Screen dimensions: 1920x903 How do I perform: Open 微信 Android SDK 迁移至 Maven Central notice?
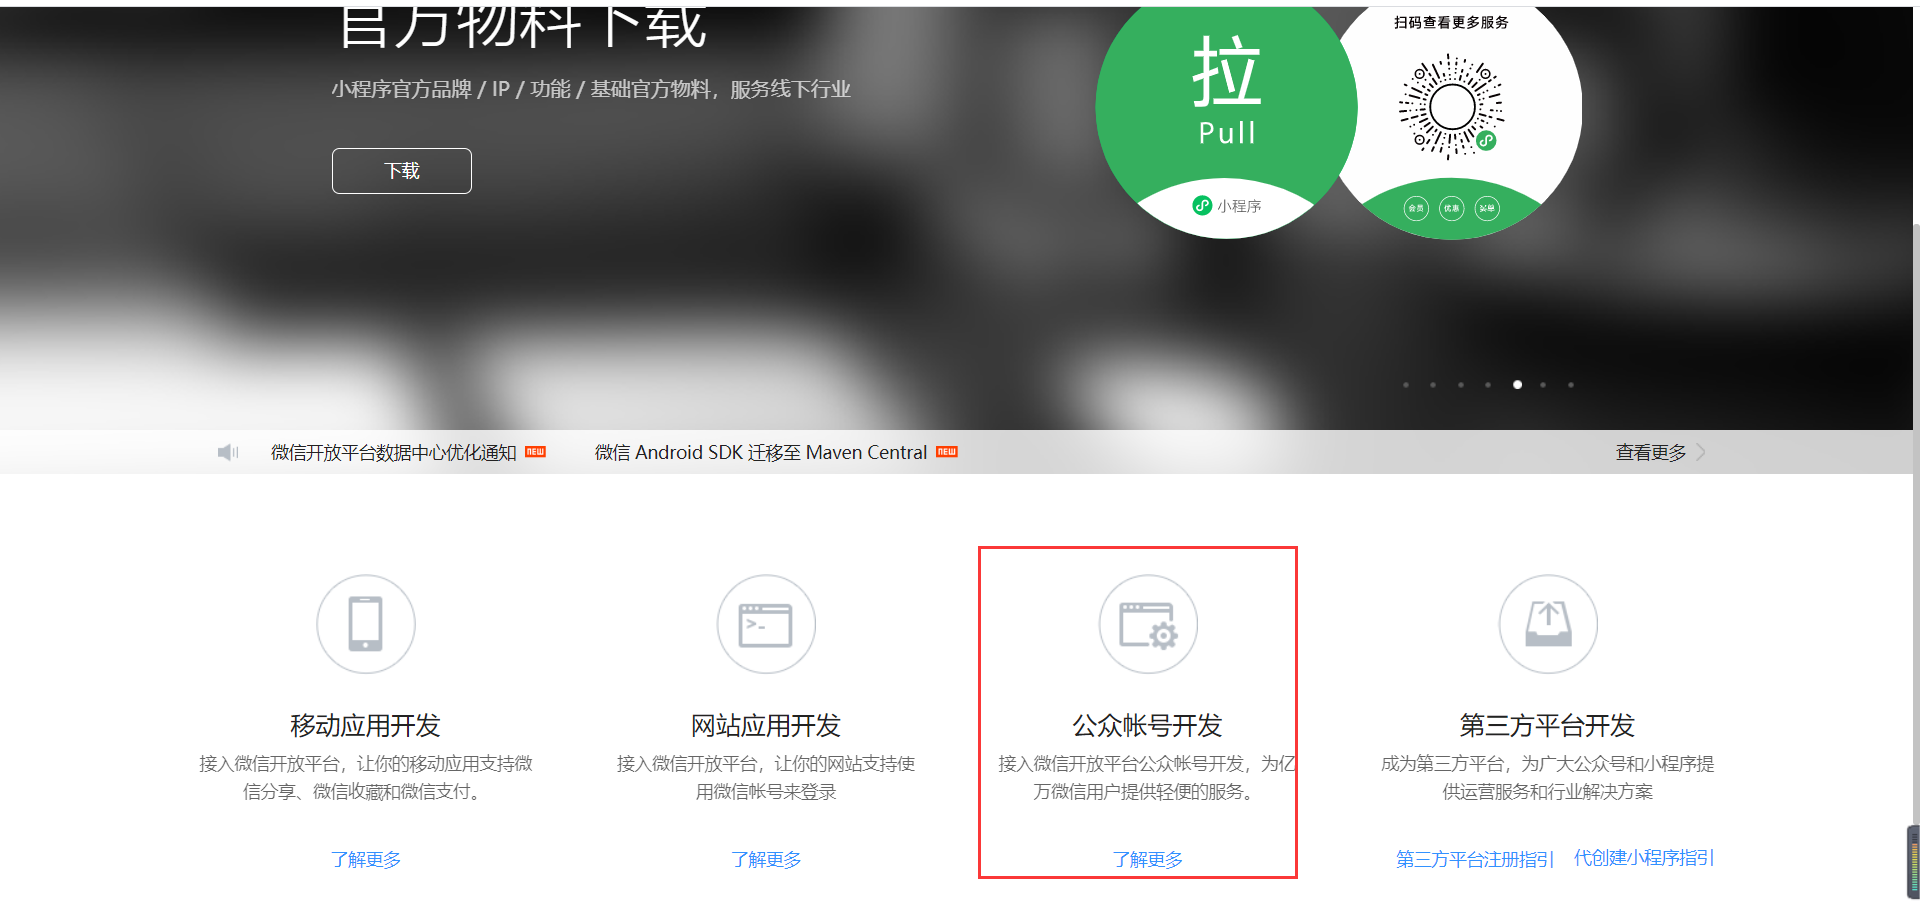tap(761, 452)
